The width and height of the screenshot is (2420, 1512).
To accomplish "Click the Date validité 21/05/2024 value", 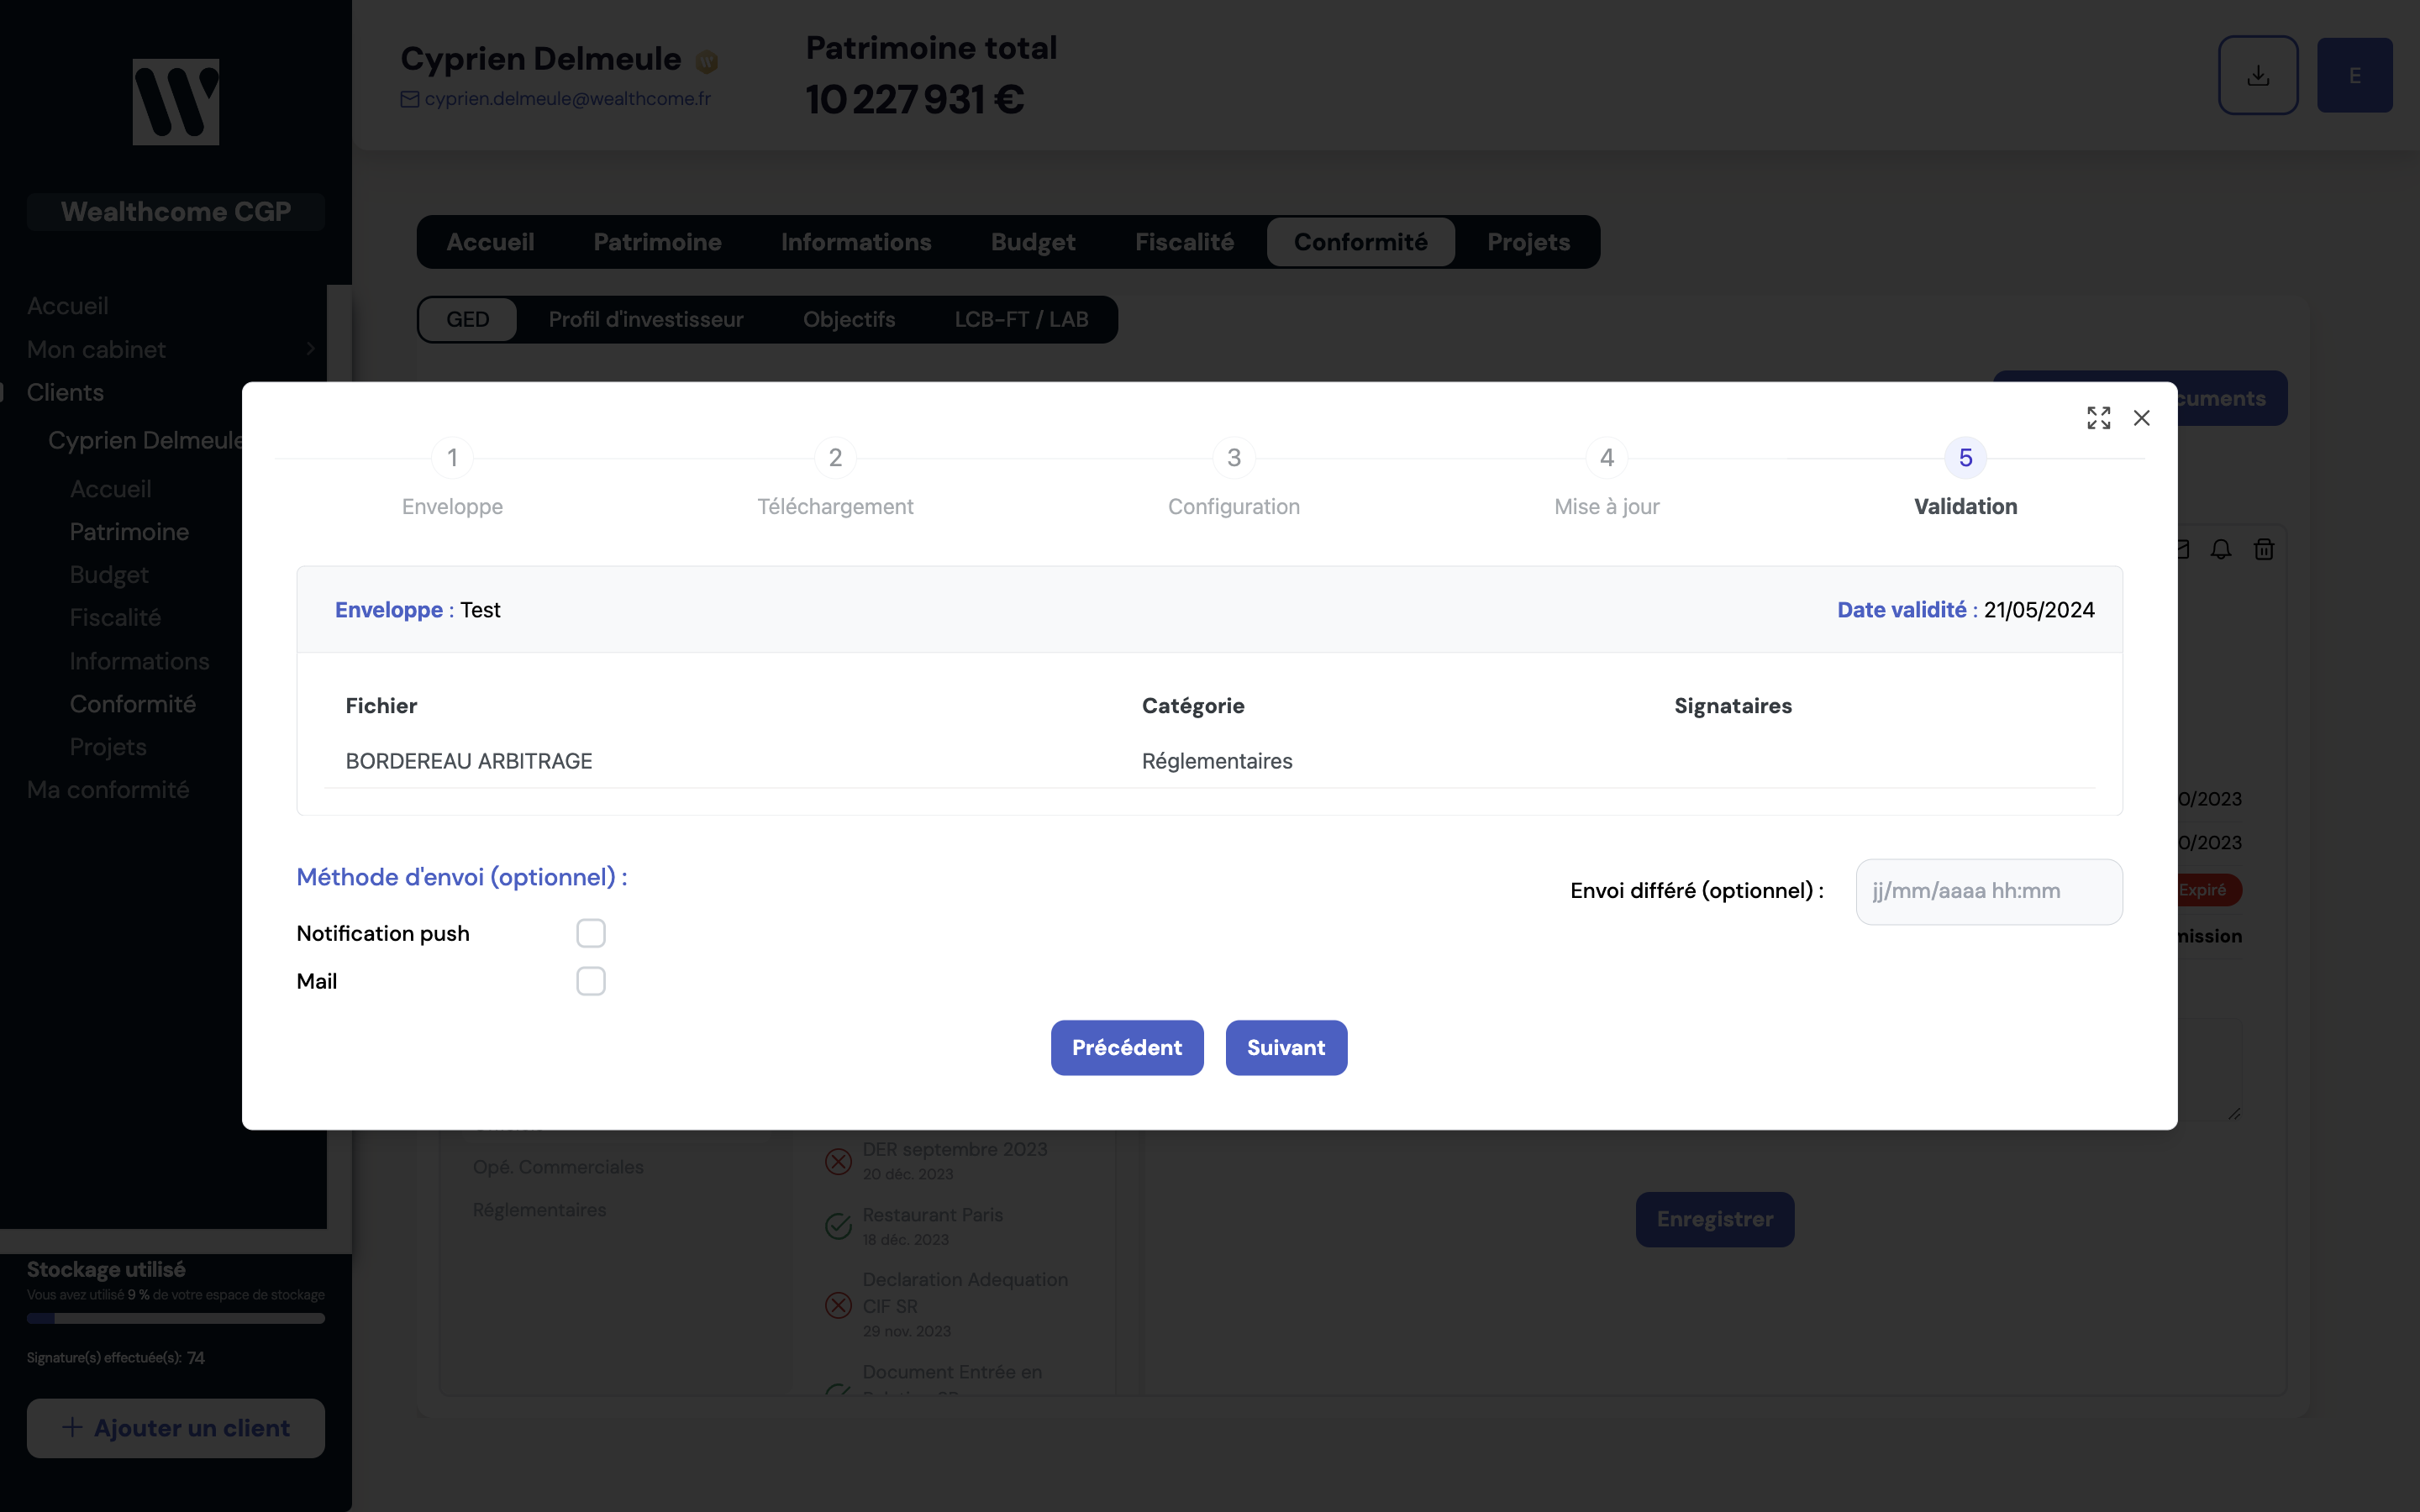I will pyautogui.click(x=2039, y=610).
